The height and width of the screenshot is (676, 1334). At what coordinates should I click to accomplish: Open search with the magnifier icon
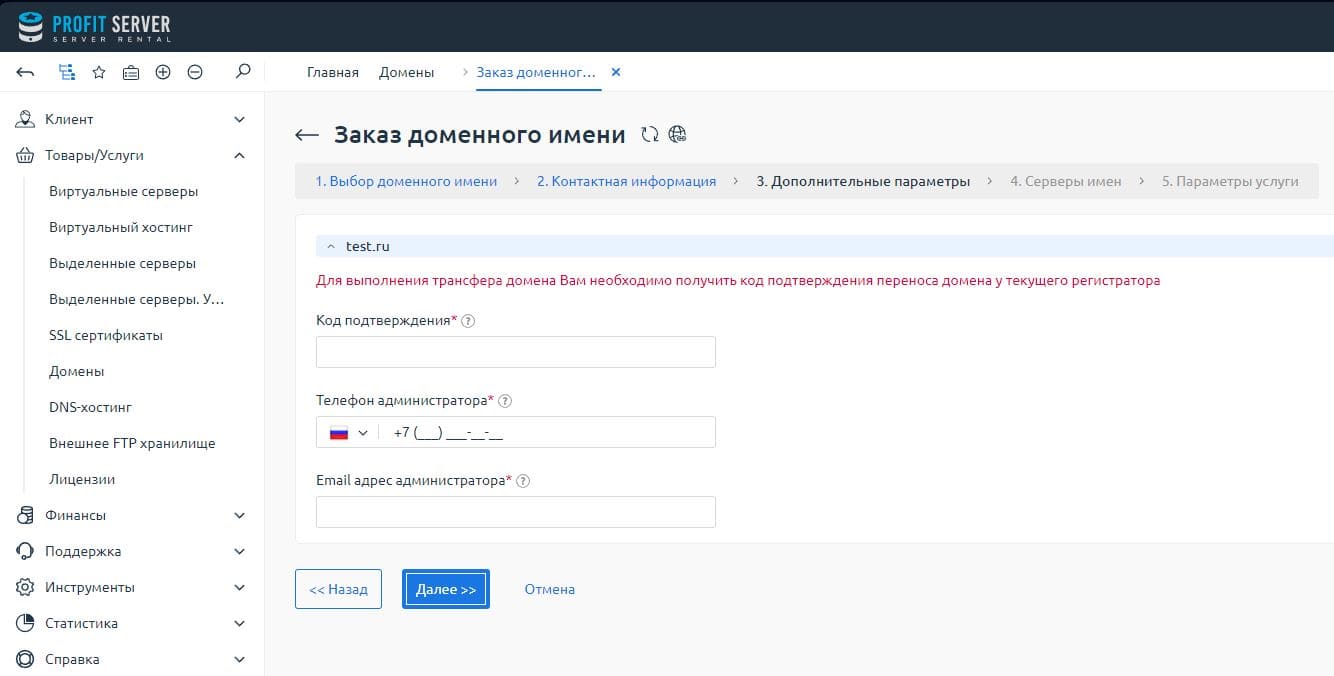(x=242, y=72)
